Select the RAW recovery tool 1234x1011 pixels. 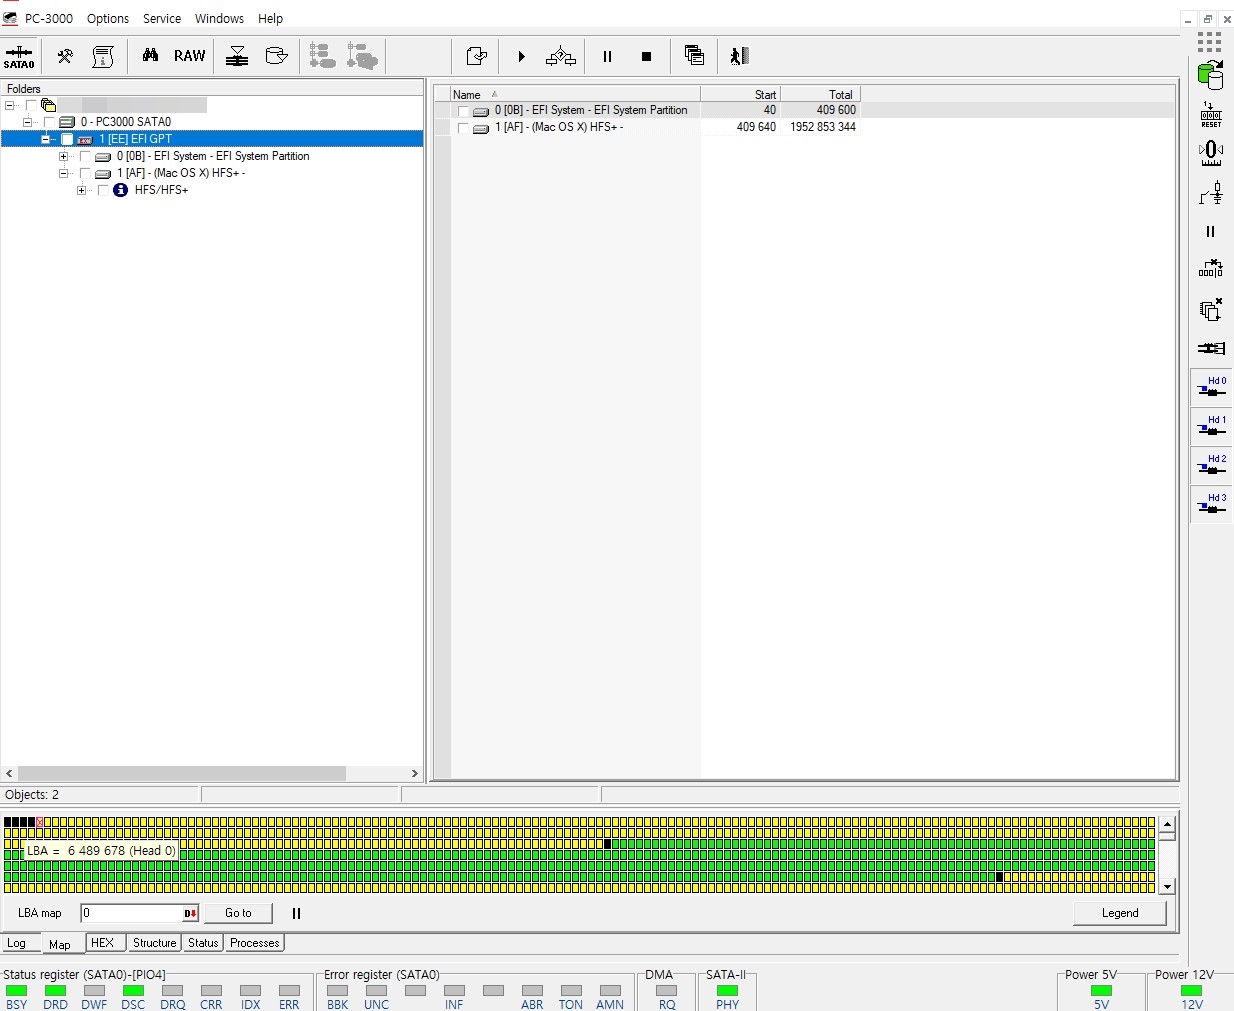click(189, 56)
